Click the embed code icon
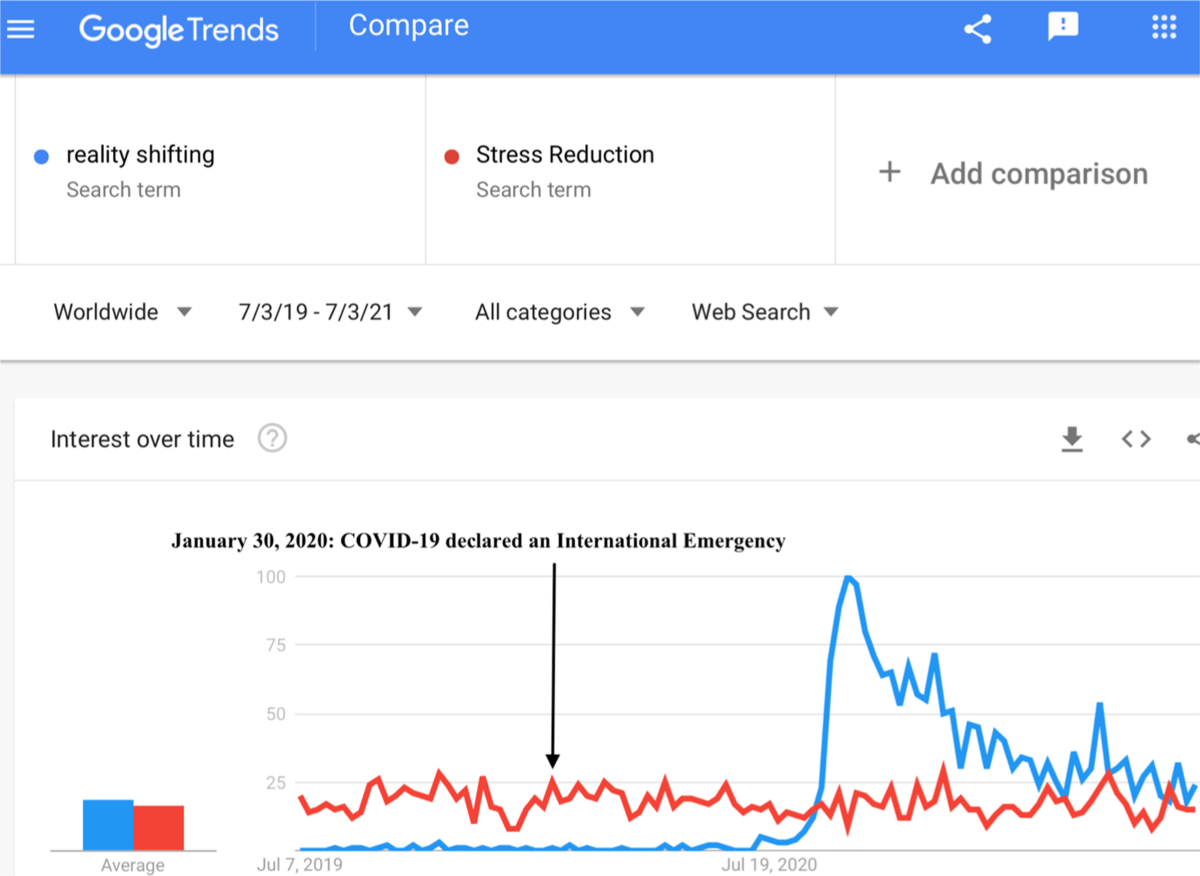The image size is (1200, 876). tap(1135, 439)
